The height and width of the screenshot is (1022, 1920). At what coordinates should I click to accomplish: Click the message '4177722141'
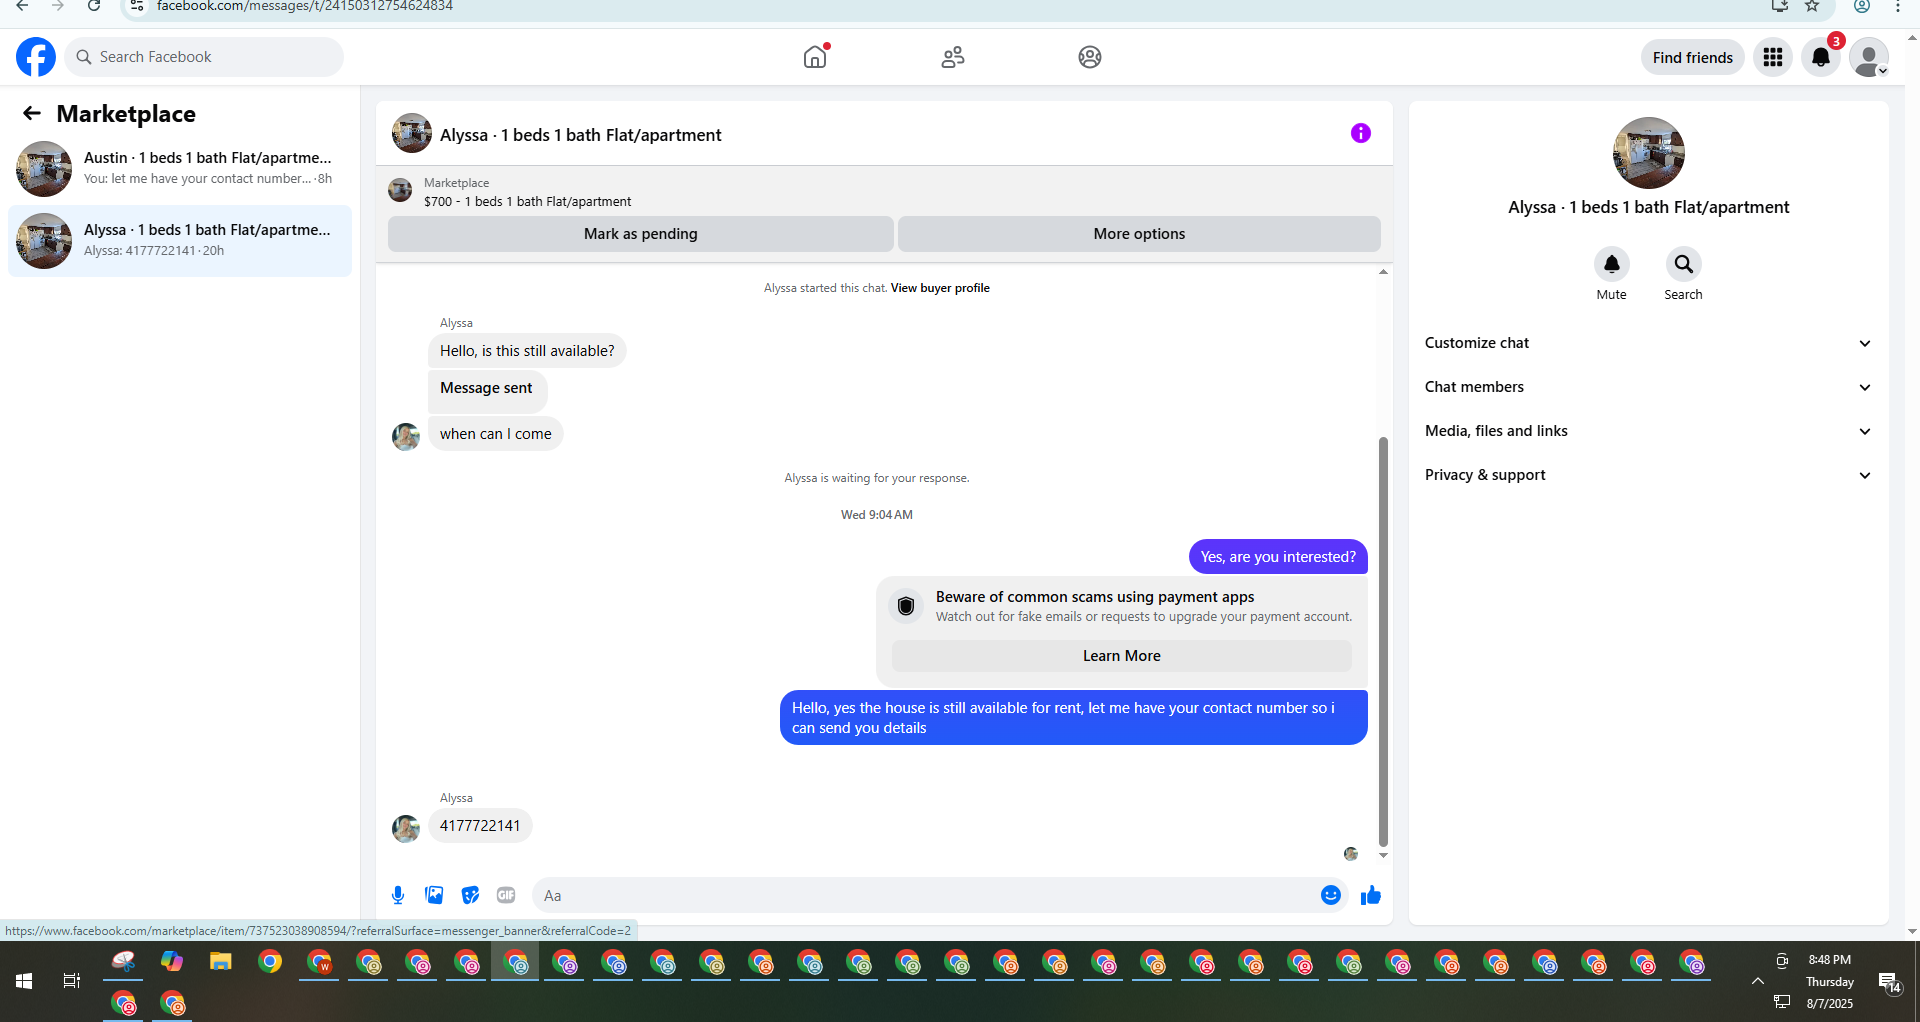480,826
